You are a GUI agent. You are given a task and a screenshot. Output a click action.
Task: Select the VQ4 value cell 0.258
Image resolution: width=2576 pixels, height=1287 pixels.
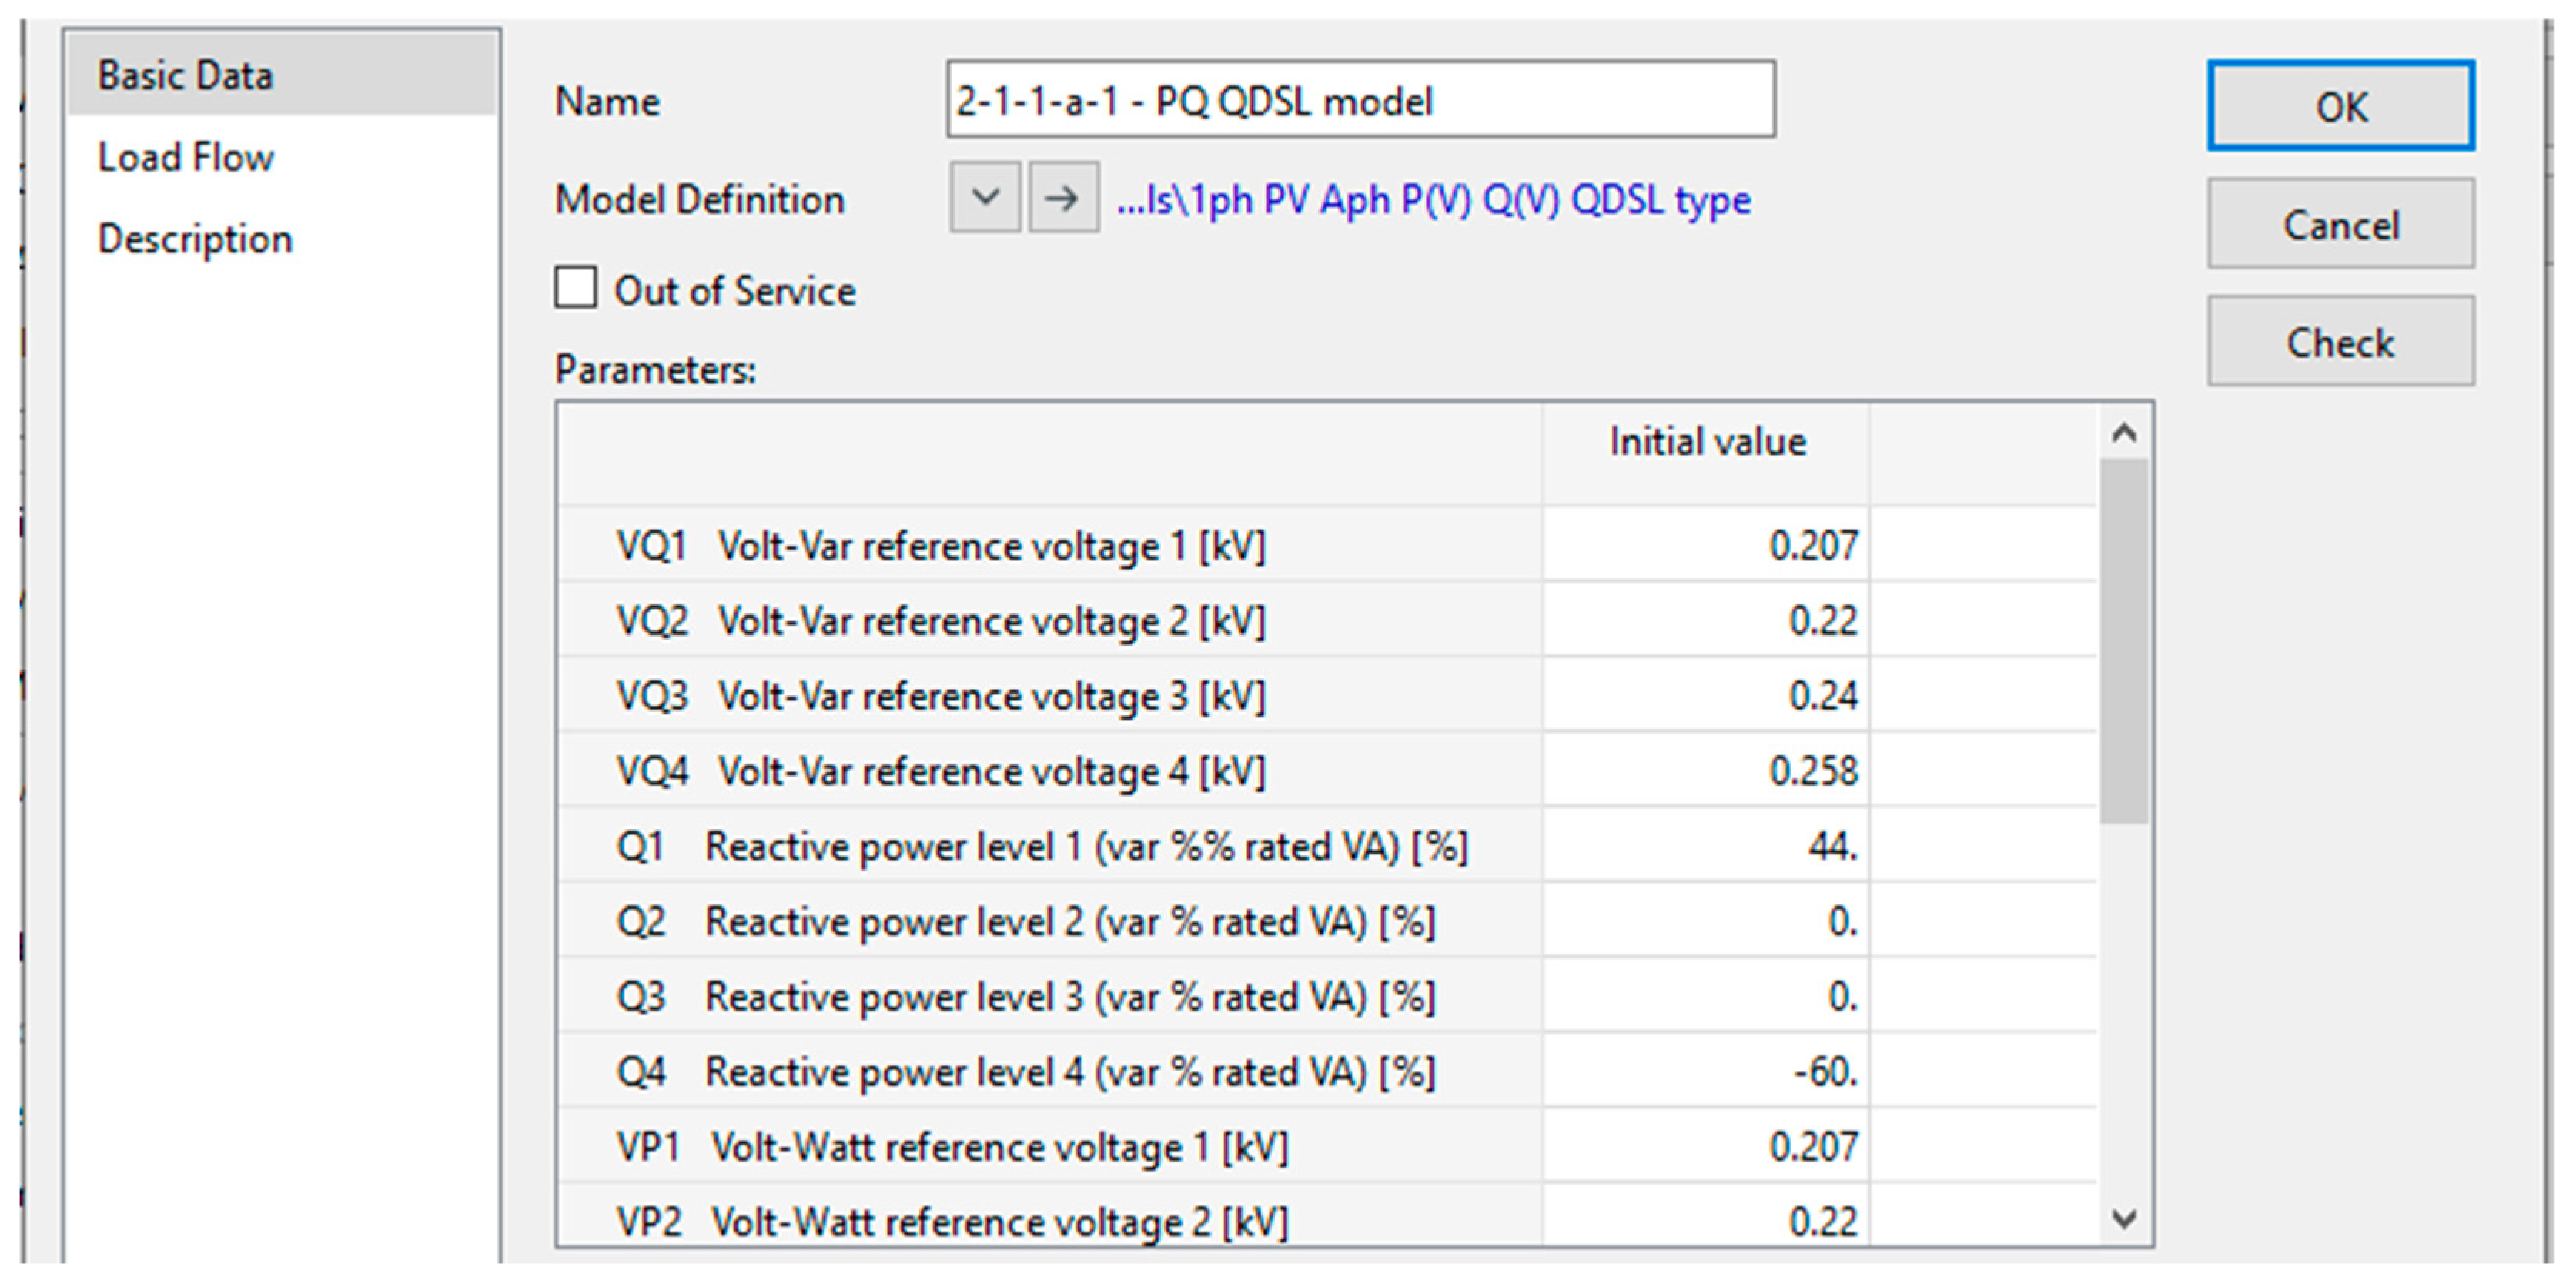[1705, 770]
